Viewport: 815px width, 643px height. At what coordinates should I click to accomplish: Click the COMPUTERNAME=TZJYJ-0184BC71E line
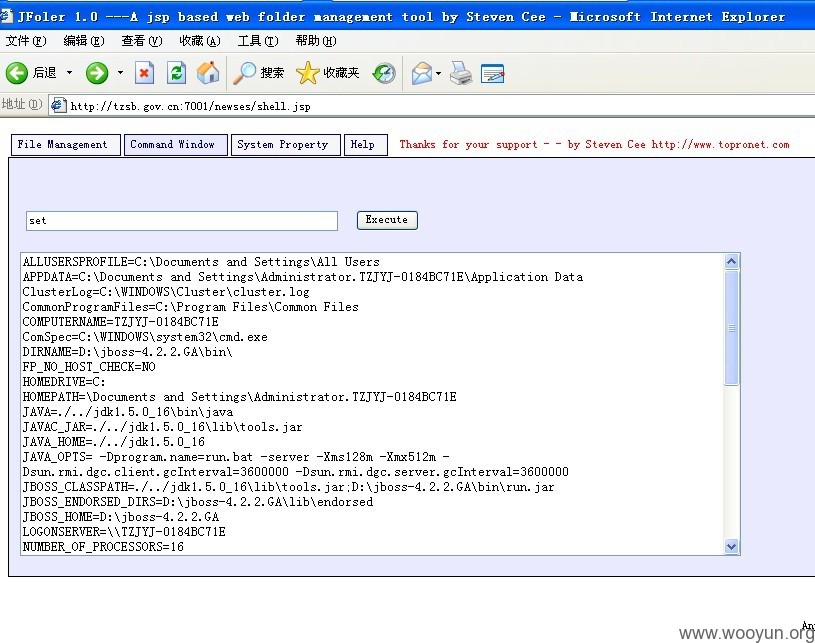click(x=121, y=322)
